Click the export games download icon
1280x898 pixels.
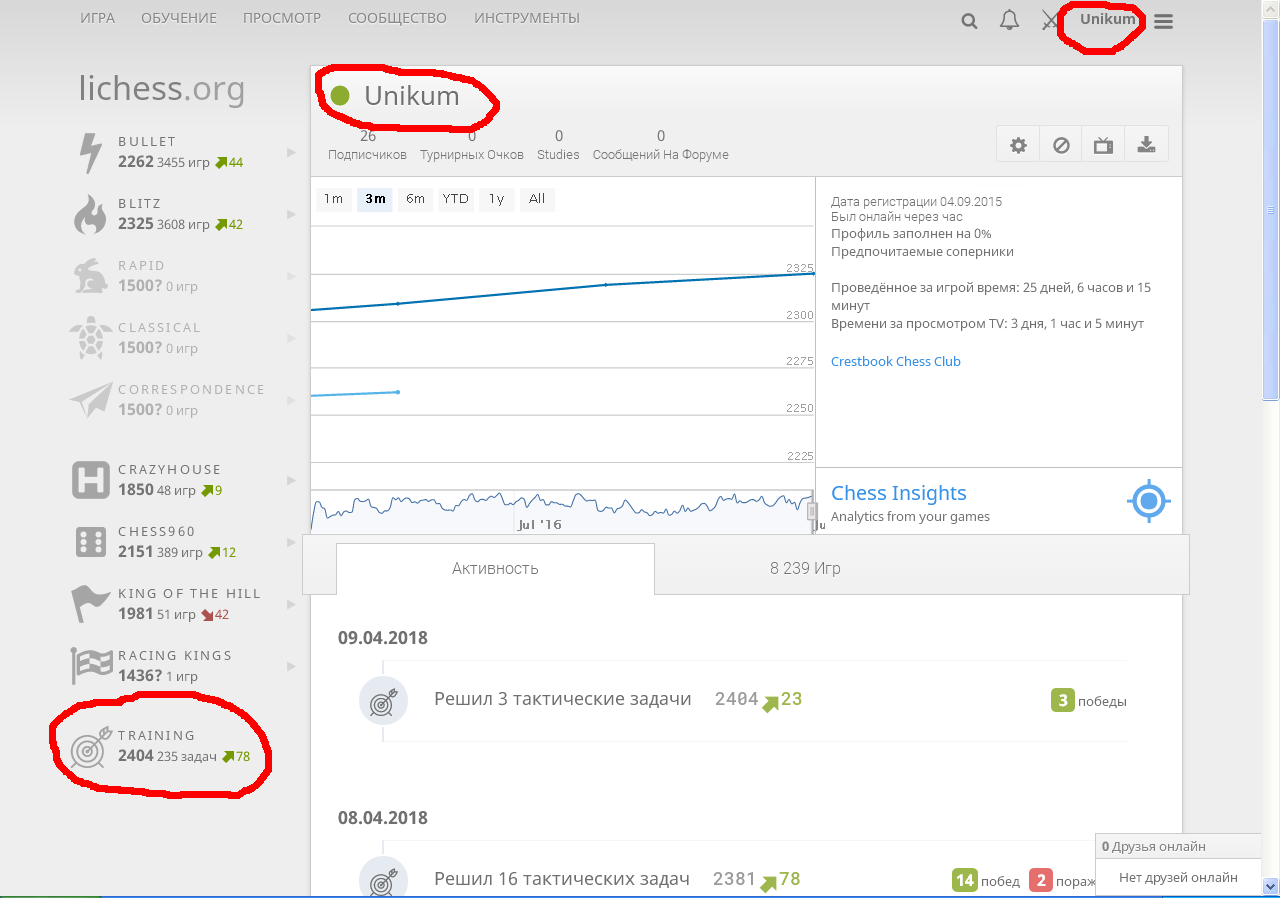(1147, 145)
